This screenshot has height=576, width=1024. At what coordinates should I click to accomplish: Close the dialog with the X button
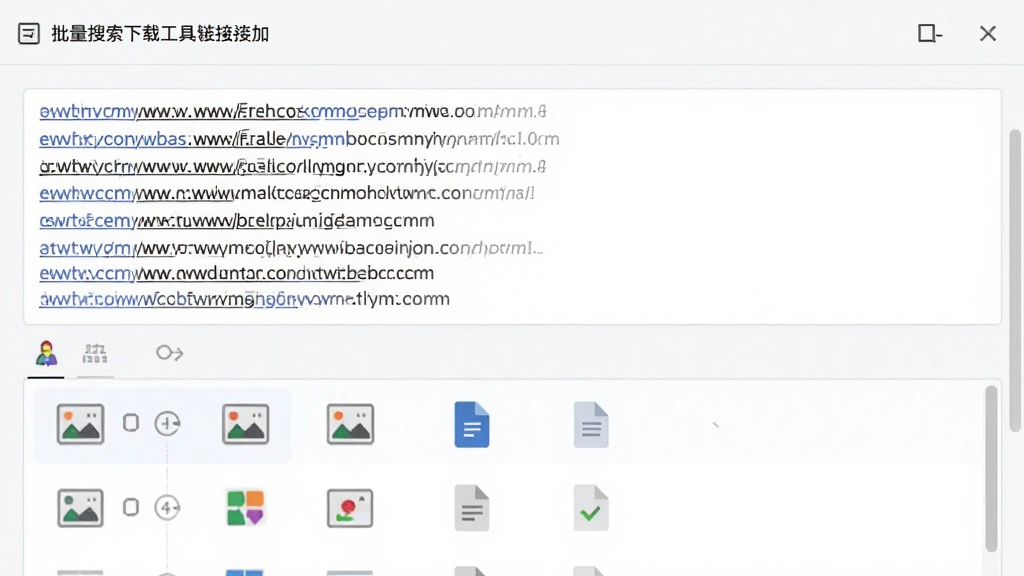tap(987, 33)
